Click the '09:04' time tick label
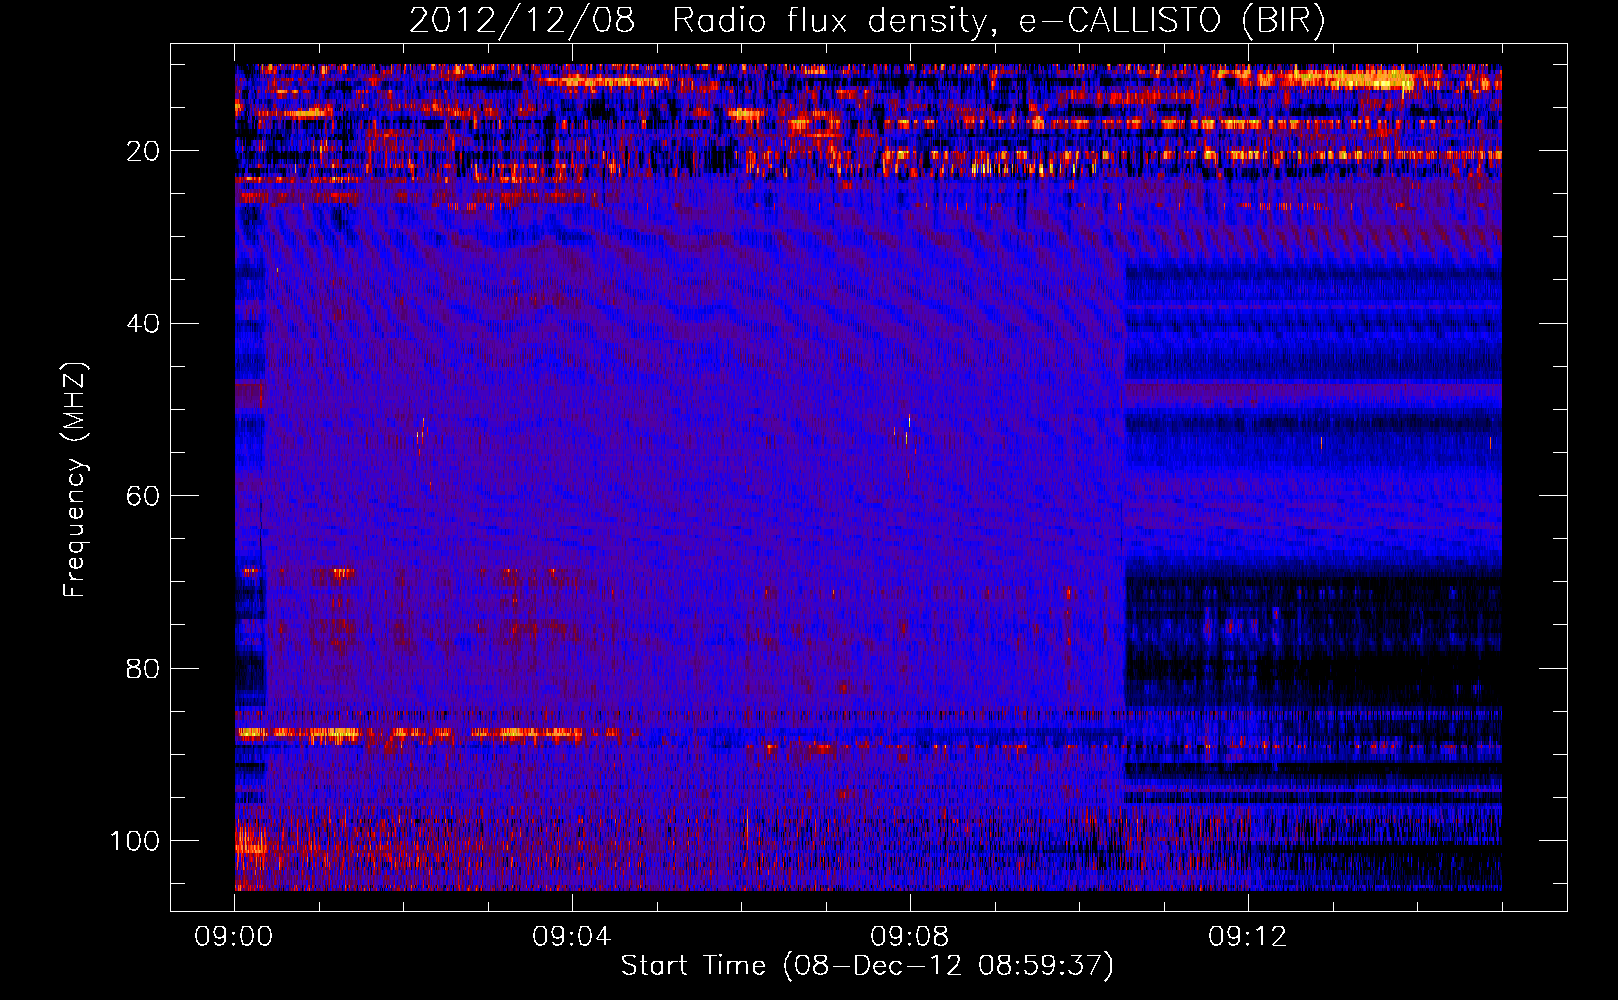The image size is (1618, 1000). (572, 937)
